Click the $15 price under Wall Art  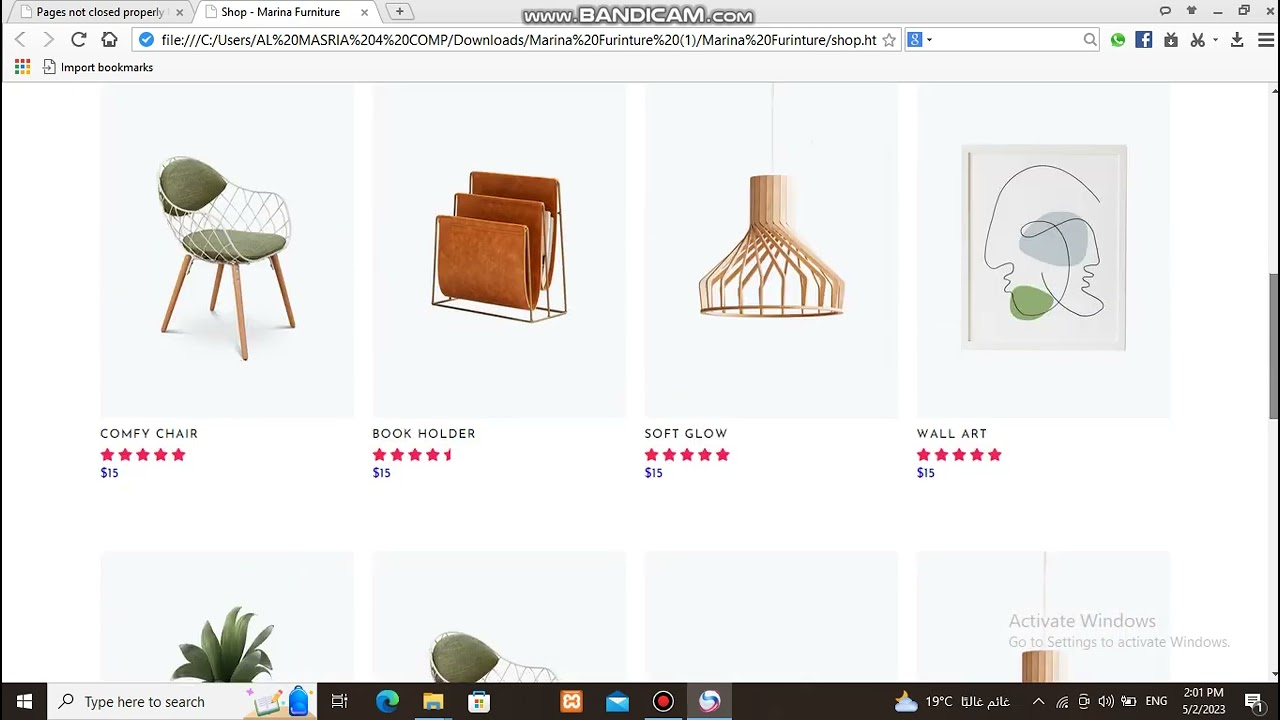point(925,473)
